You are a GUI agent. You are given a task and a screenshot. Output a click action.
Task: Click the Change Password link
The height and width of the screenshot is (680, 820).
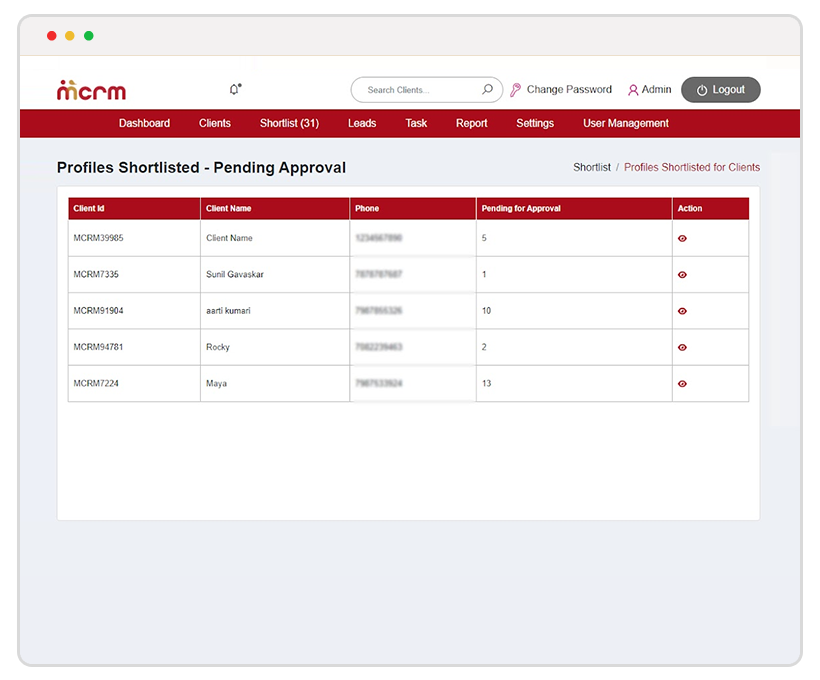(x=568, y=90)
